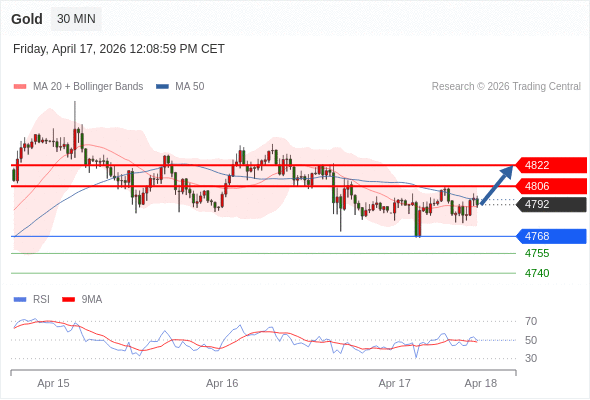
Task: Select the date text Friday, April 17, 2026
Action: click(70, 49)
